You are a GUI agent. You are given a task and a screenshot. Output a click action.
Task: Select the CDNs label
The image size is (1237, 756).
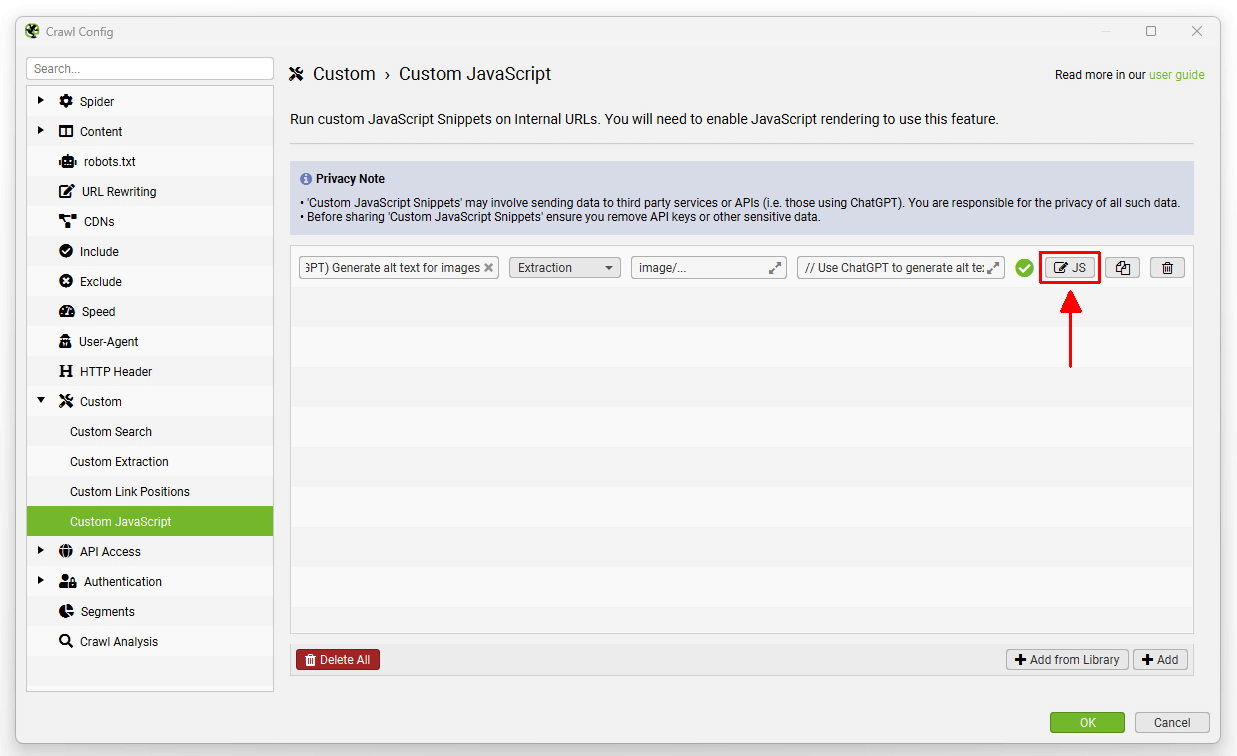click(99, 222)
